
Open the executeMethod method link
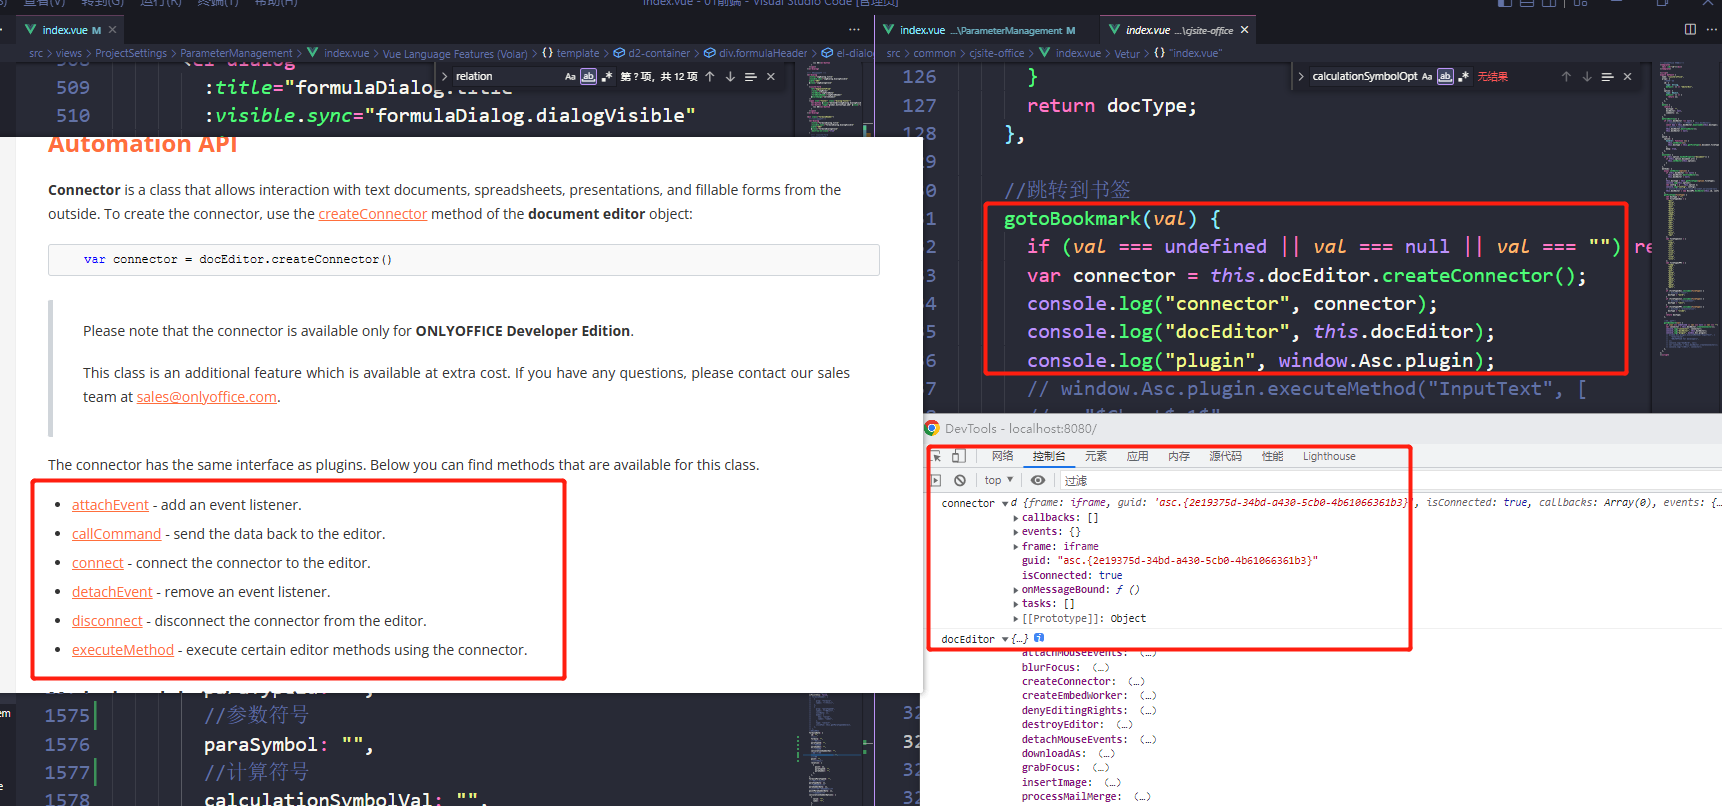click(123, 650)
